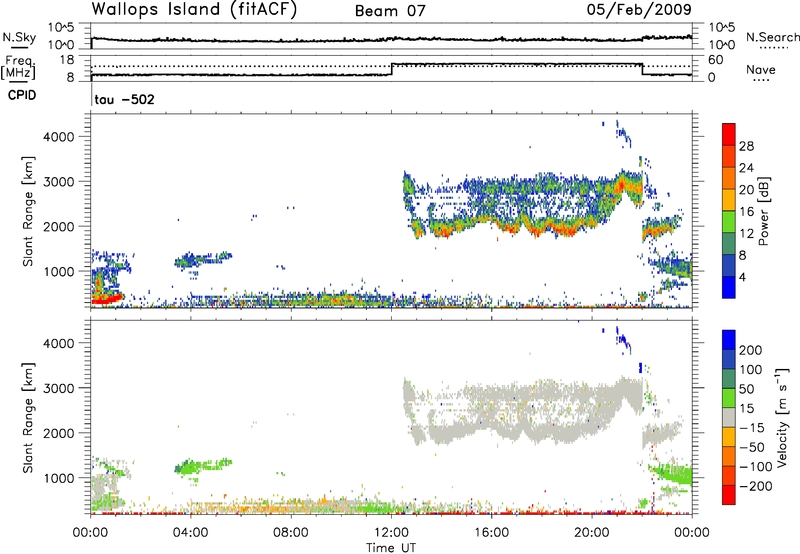Click the '3000' tick on velocity panel
800x554 pixels.
(x=59, y=388)
